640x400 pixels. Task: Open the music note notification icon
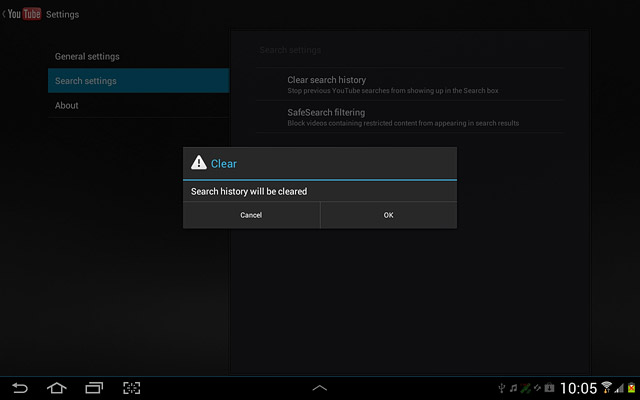(513, 388)
